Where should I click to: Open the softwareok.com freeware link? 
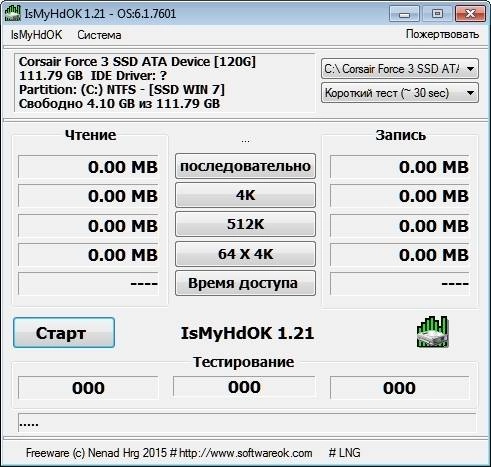pyautogui.click(x=169, y=453)
